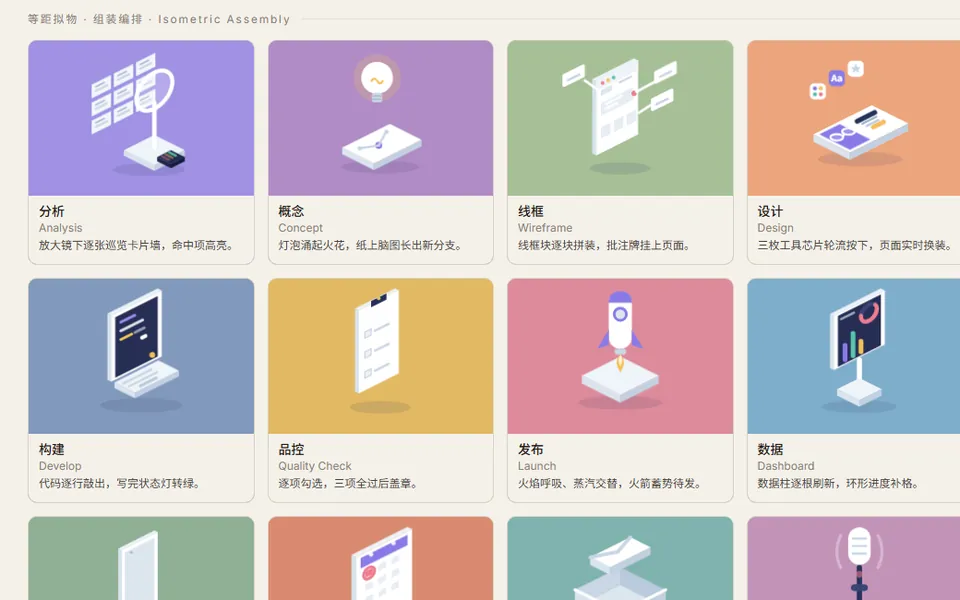Viewport: 960px width, 600px height.
Task: Click the "Dashboard" subtitle
Action: (x=786, y=466)
